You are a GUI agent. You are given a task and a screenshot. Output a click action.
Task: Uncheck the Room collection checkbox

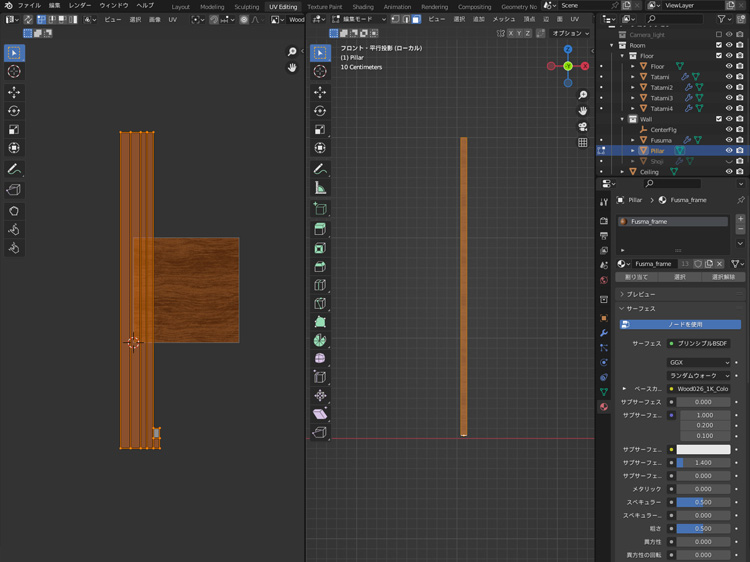pyautogui.click(x=718, y=45)
